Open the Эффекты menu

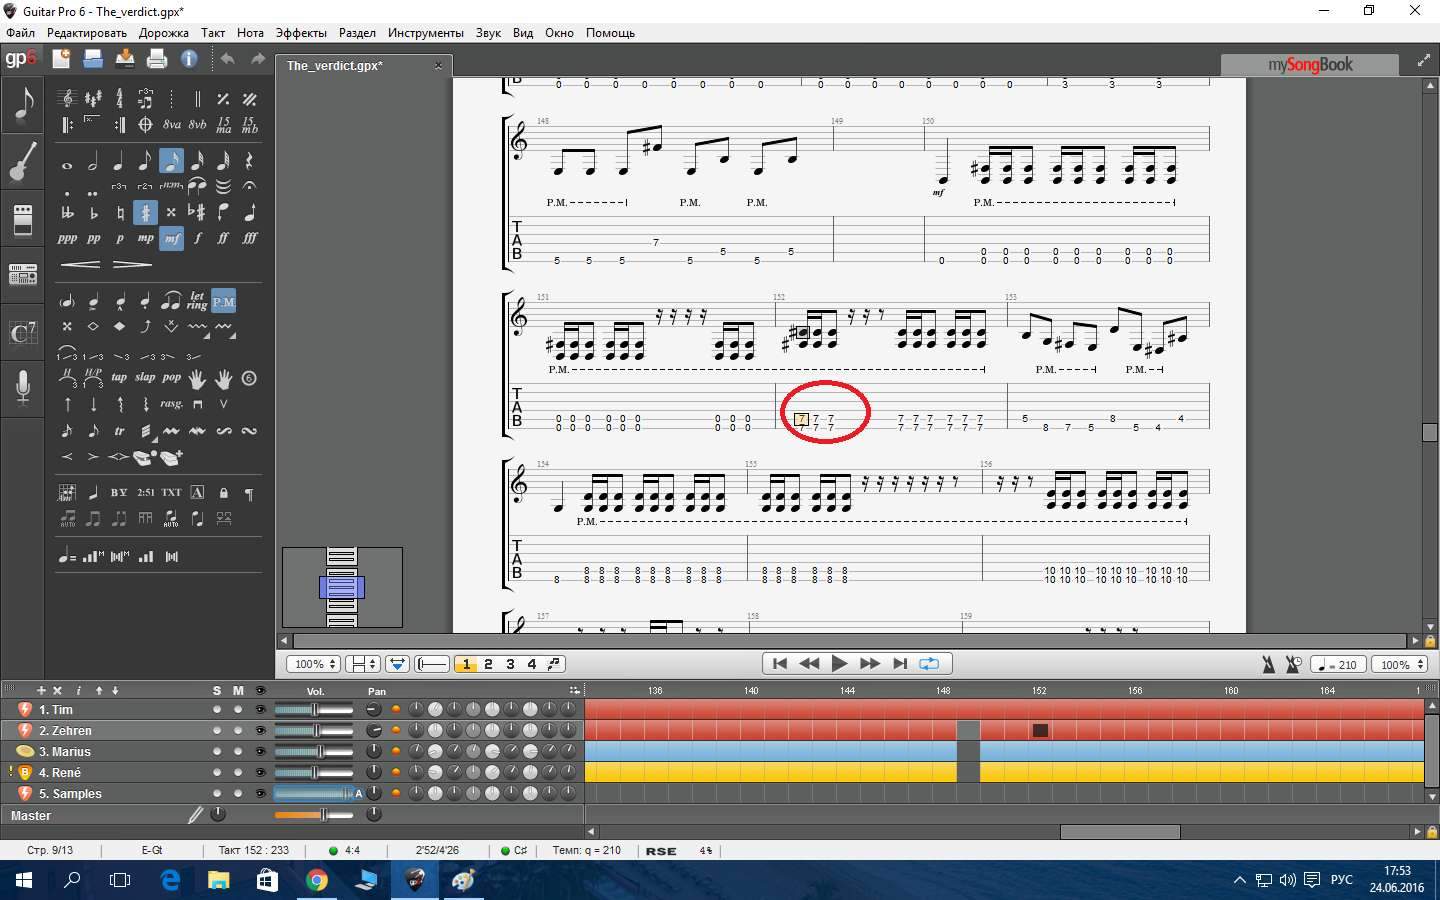pos(301,33)
